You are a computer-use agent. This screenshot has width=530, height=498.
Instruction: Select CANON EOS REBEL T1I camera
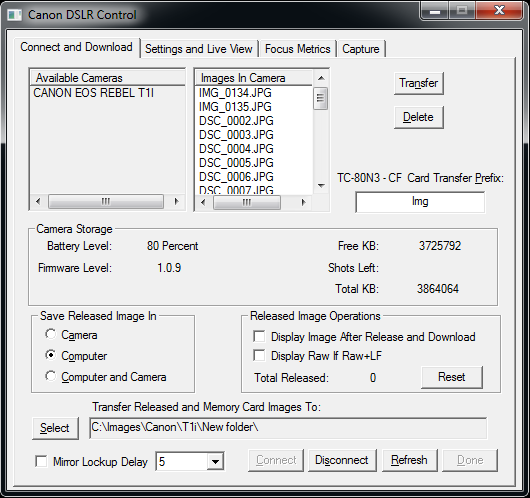93,93
